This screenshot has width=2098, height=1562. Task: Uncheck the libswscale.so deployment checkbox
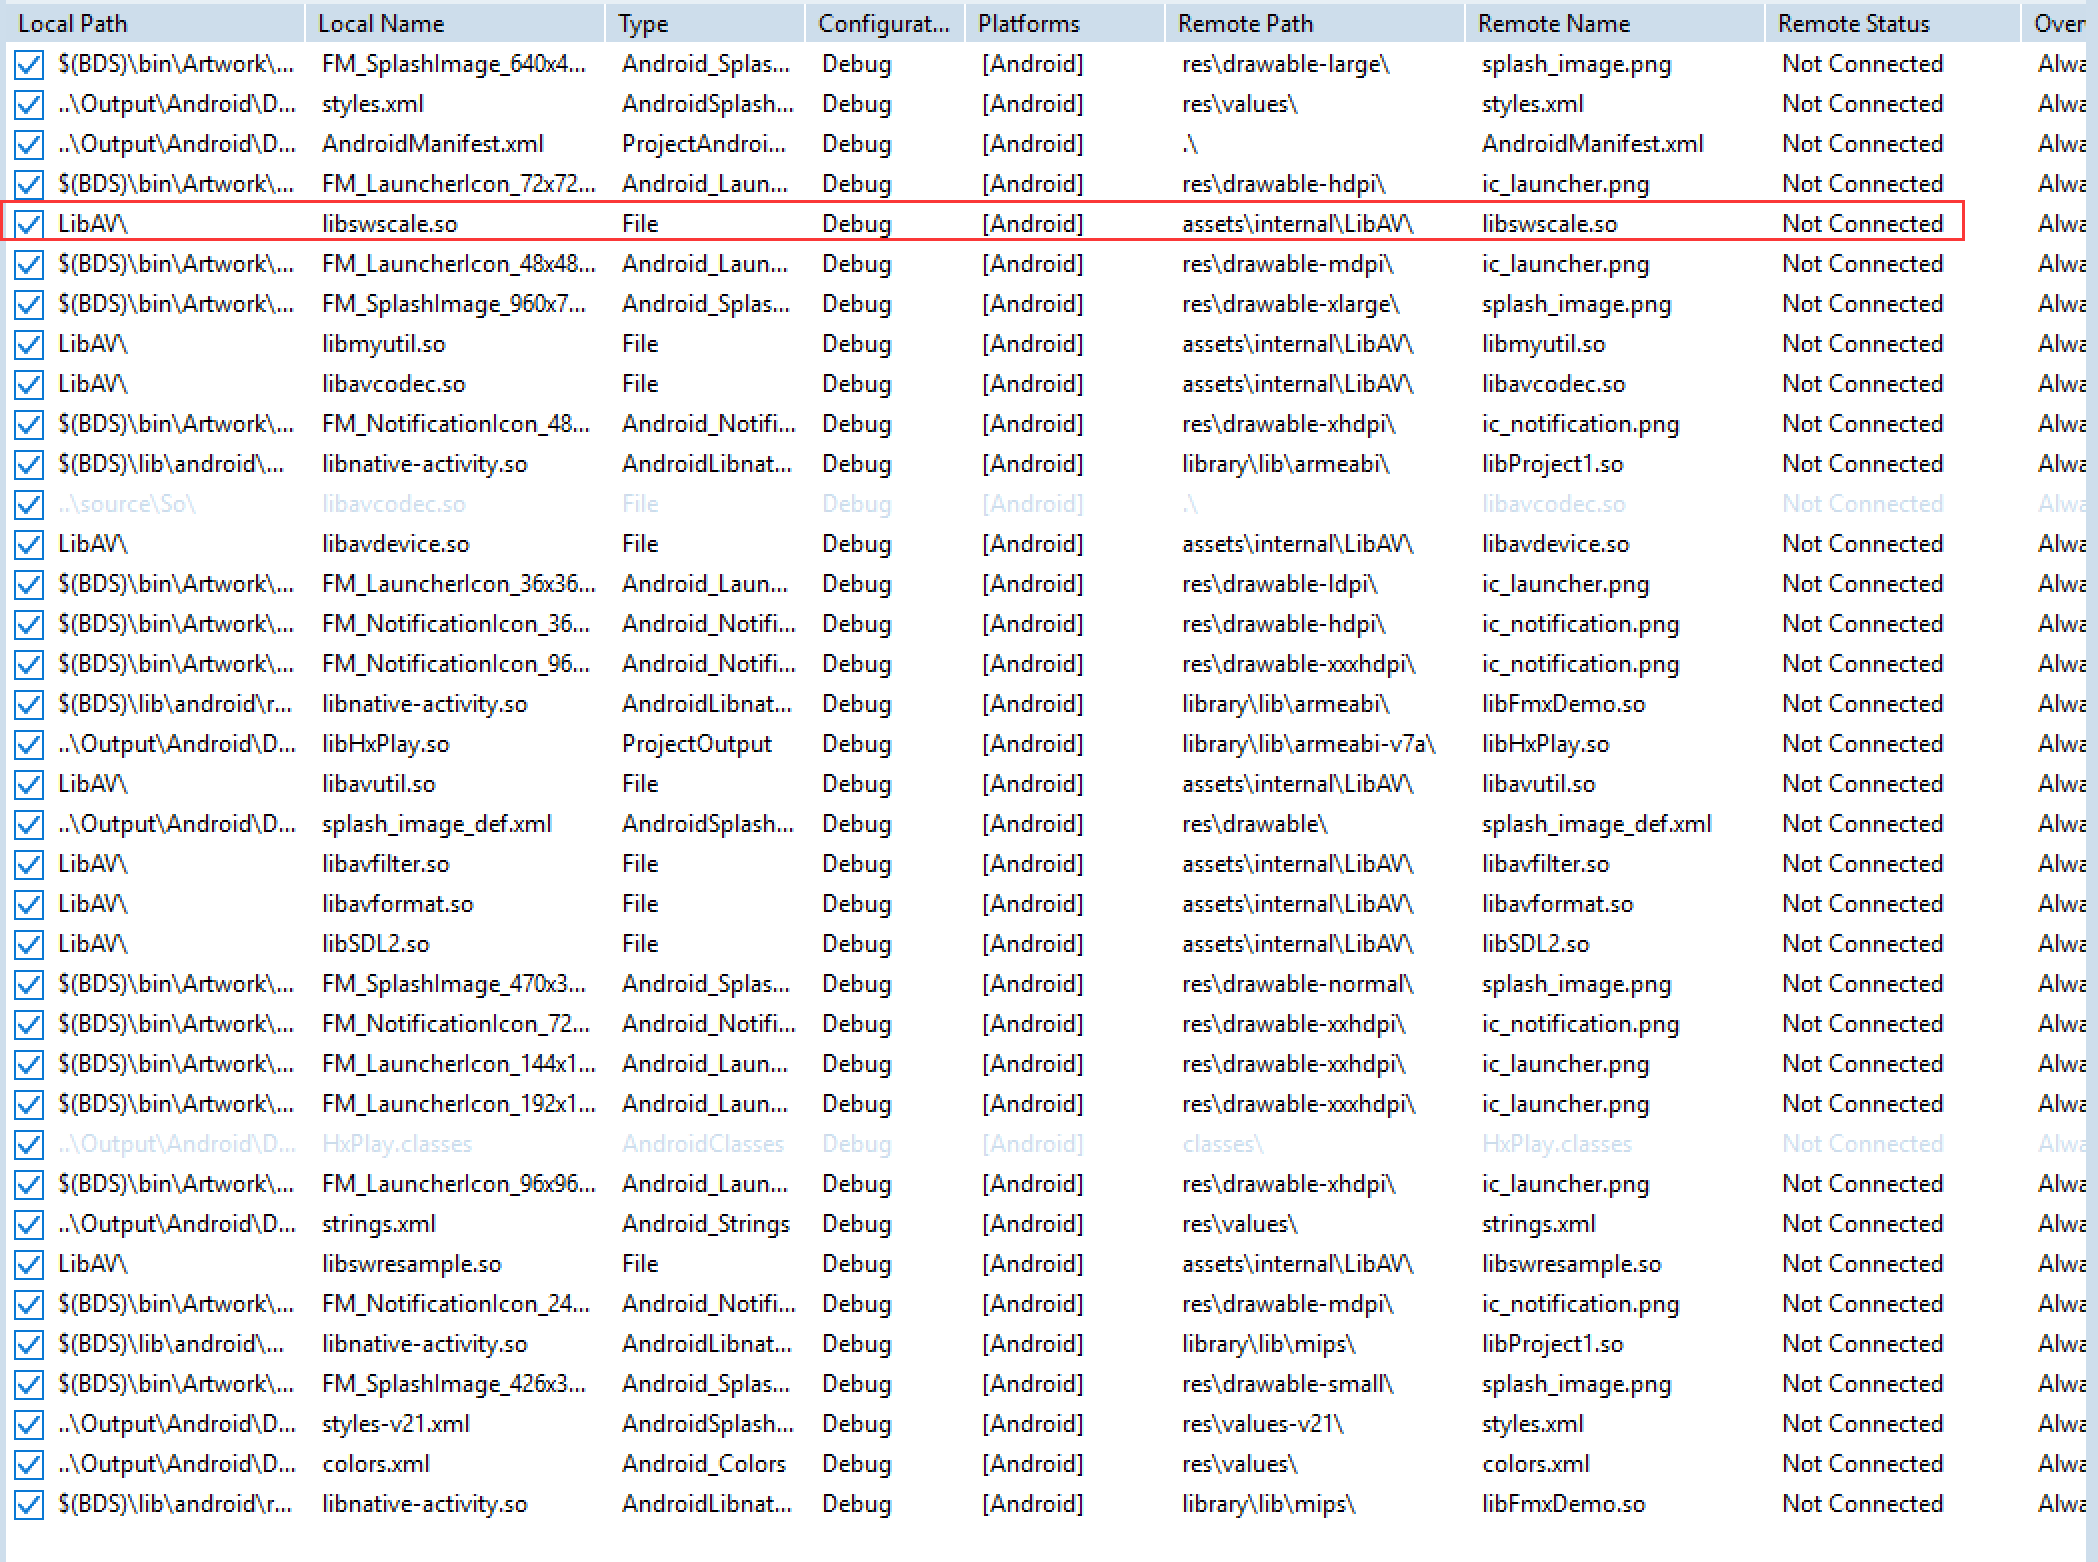pyautogui.click(x=28, y=223)
